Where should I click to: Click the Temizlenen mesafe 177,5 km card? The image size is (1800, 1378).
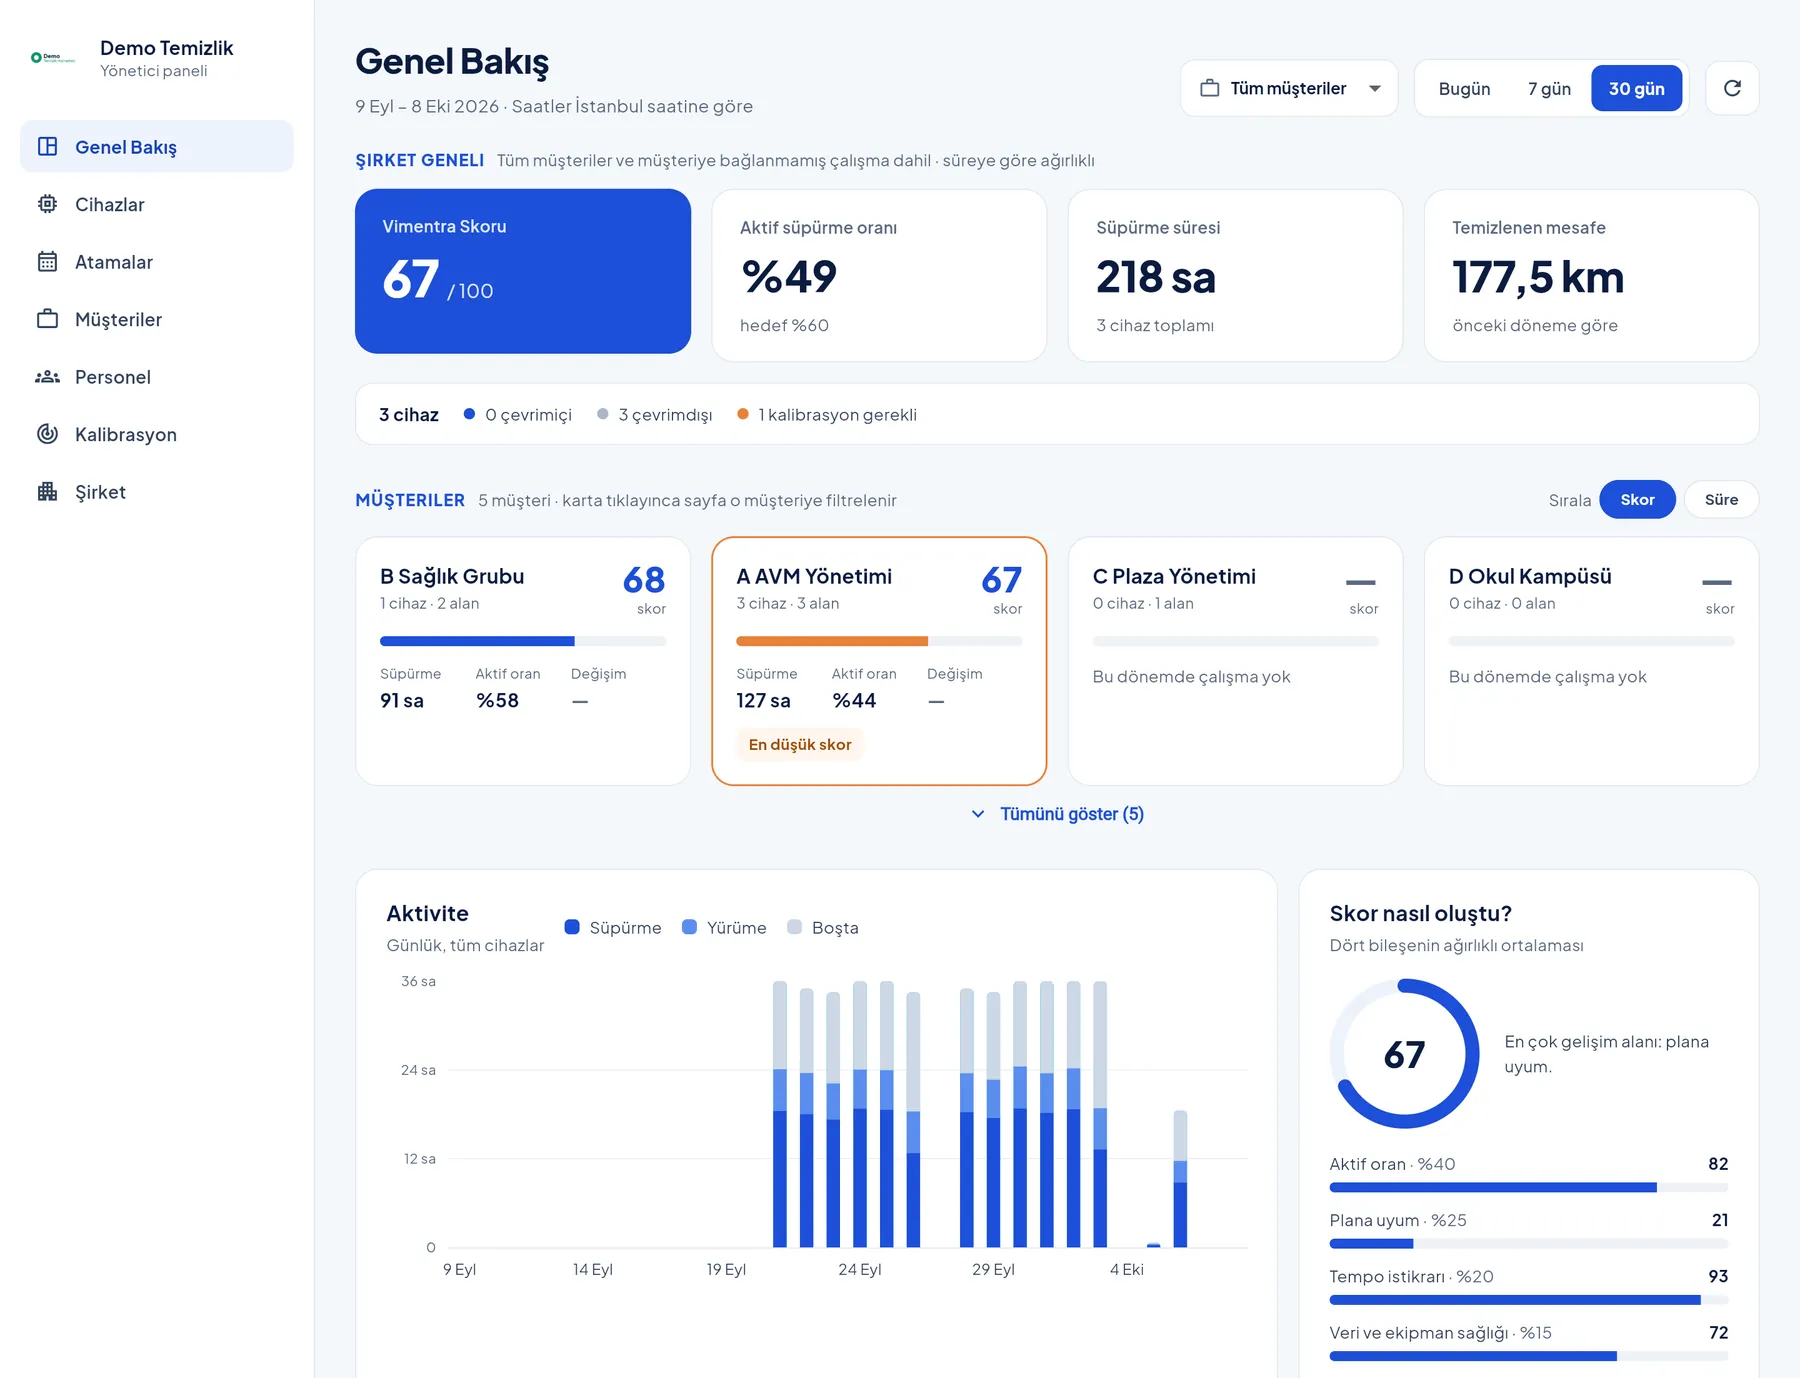coord(1591,275)
